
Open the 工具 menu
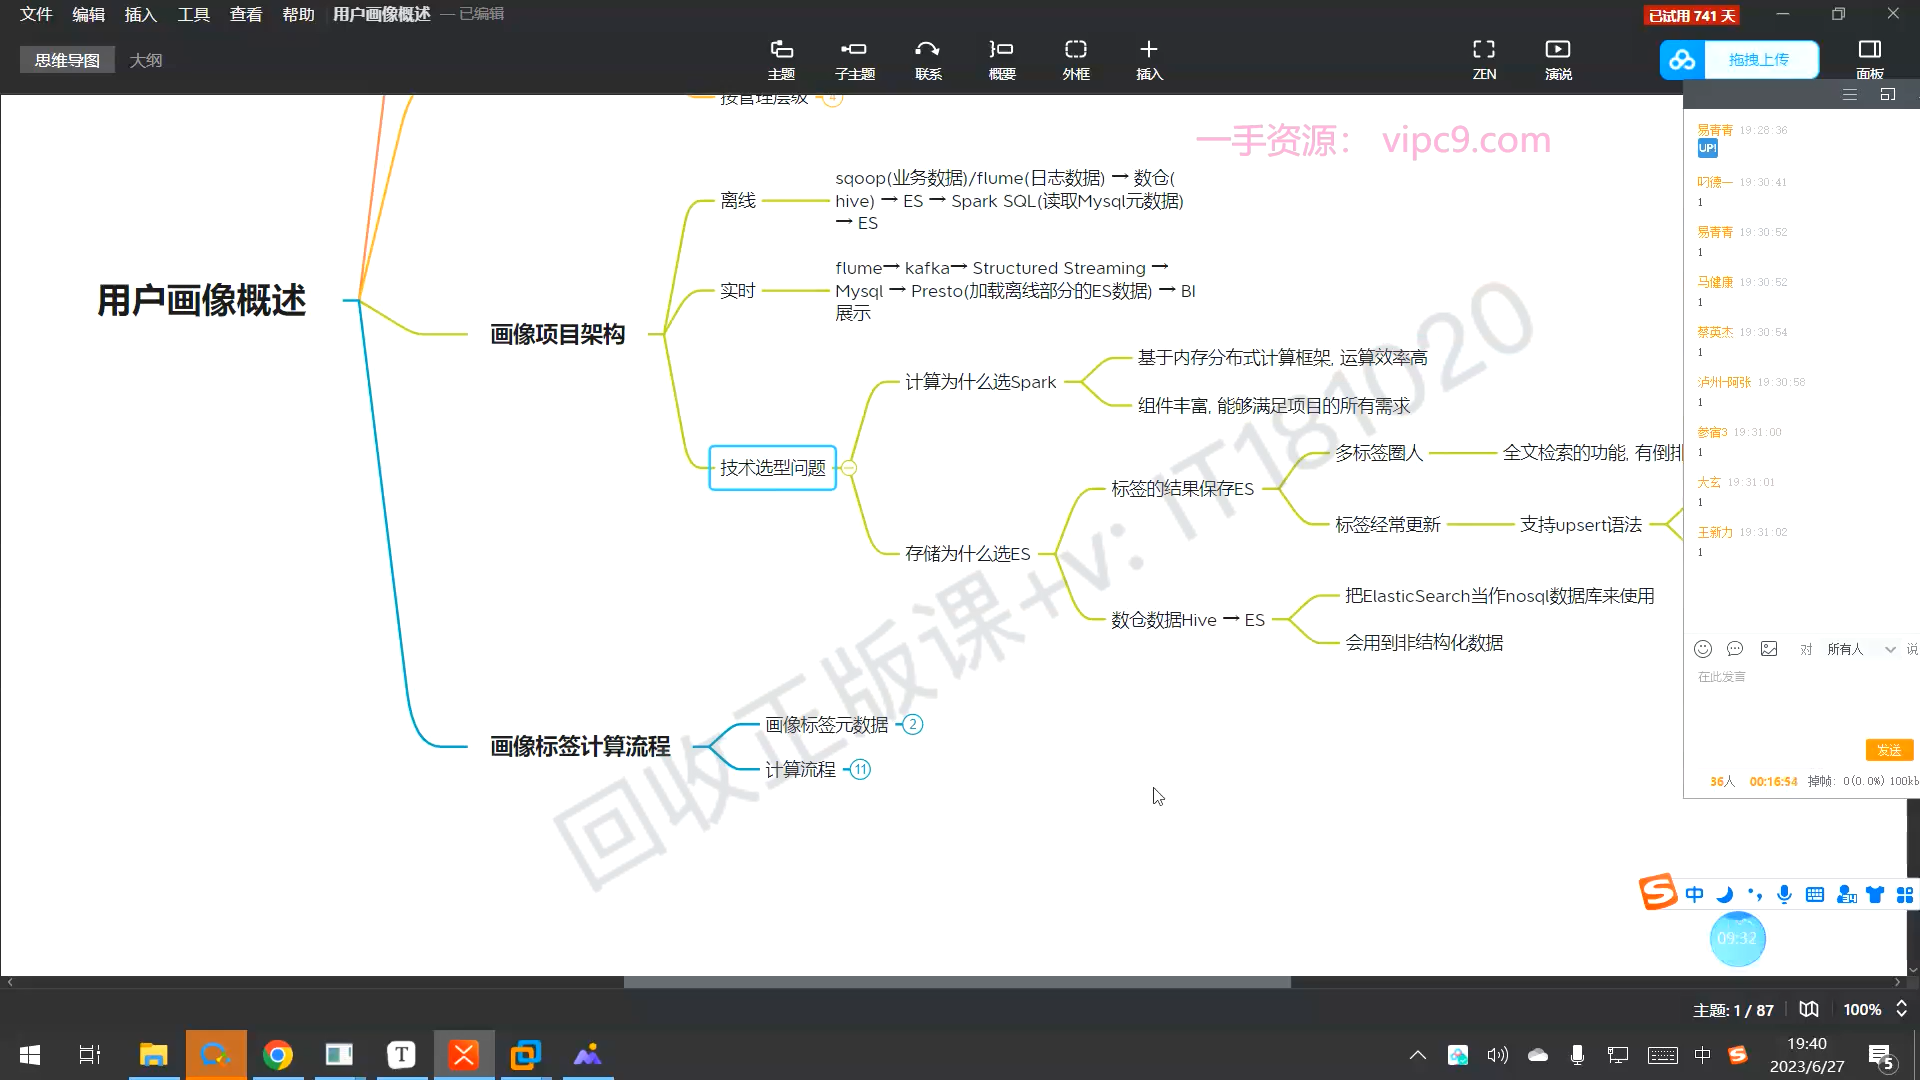tap(193, 14)
